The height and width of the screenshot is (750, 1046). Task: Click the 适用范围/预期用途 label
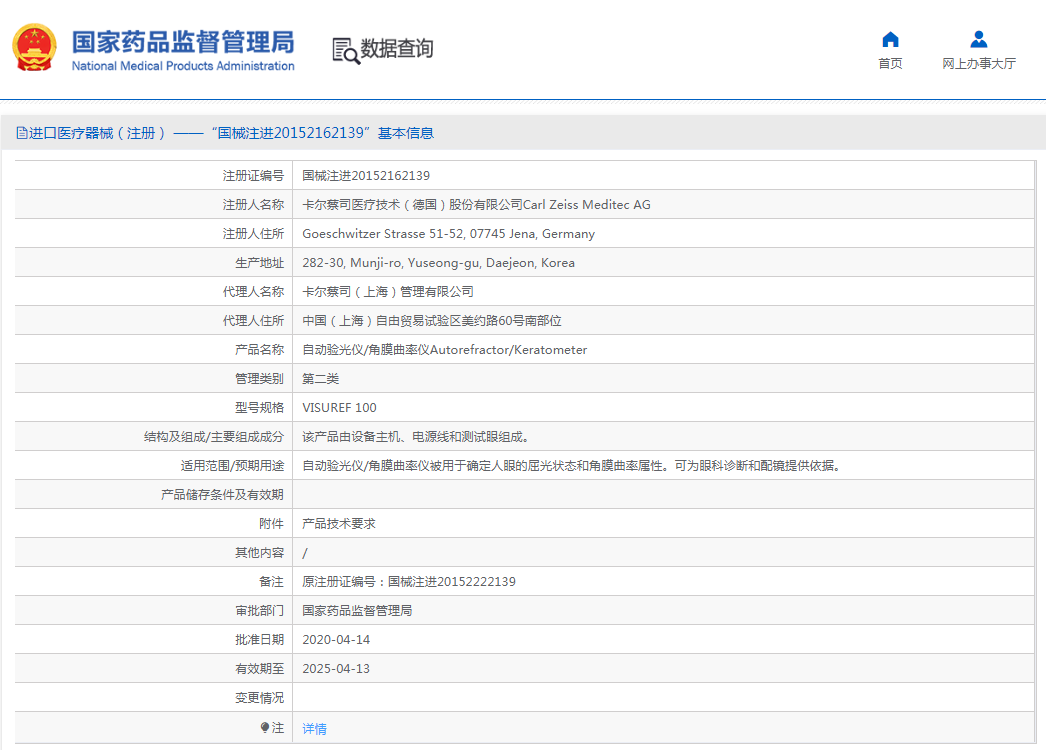[x=232, y=466]
